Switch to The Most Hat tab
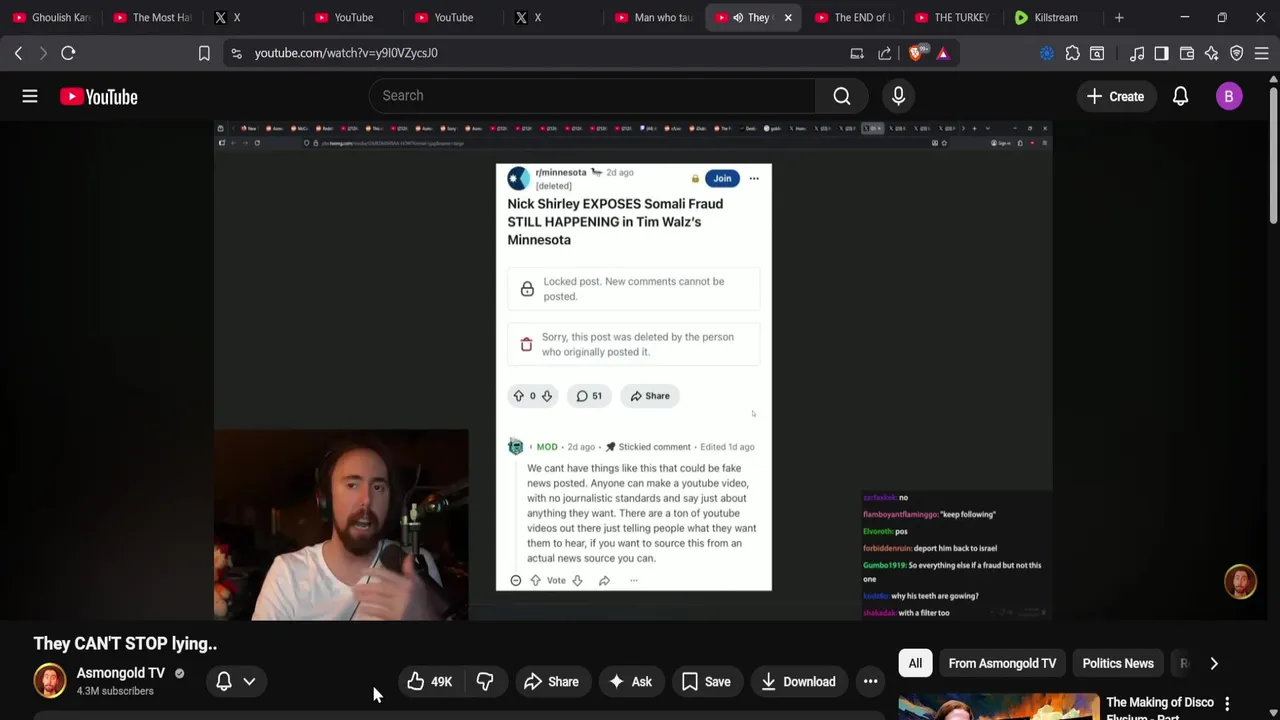Viewport: 1280px width, 720px height. [x=151, y=17]
